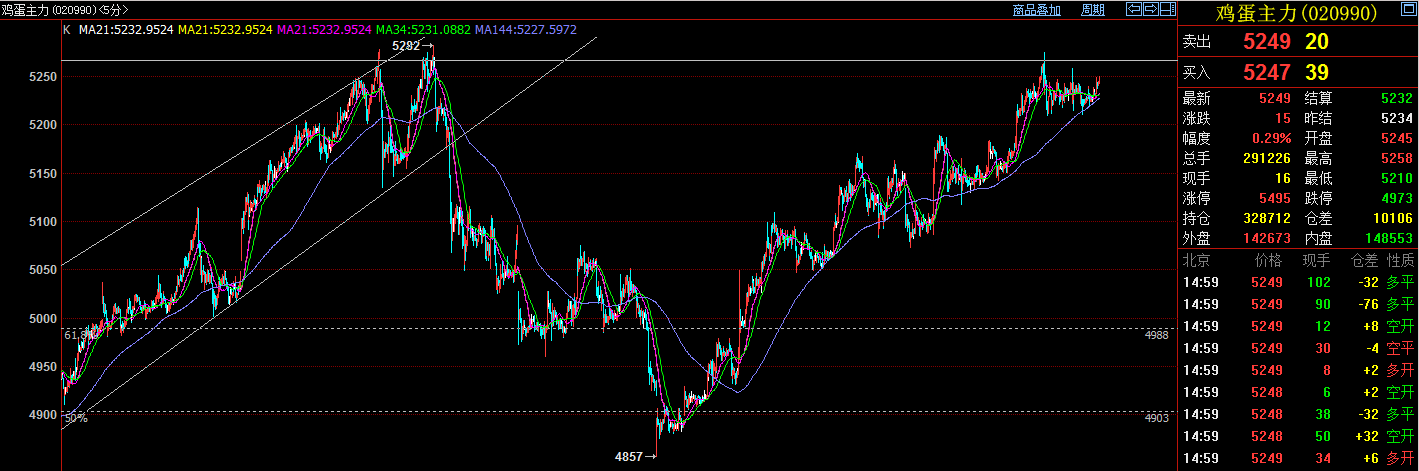Select the blue MA144 indicator label
Image resolution: width=1419 pixels, height=471 pixels.
click(x=526, y=30)
